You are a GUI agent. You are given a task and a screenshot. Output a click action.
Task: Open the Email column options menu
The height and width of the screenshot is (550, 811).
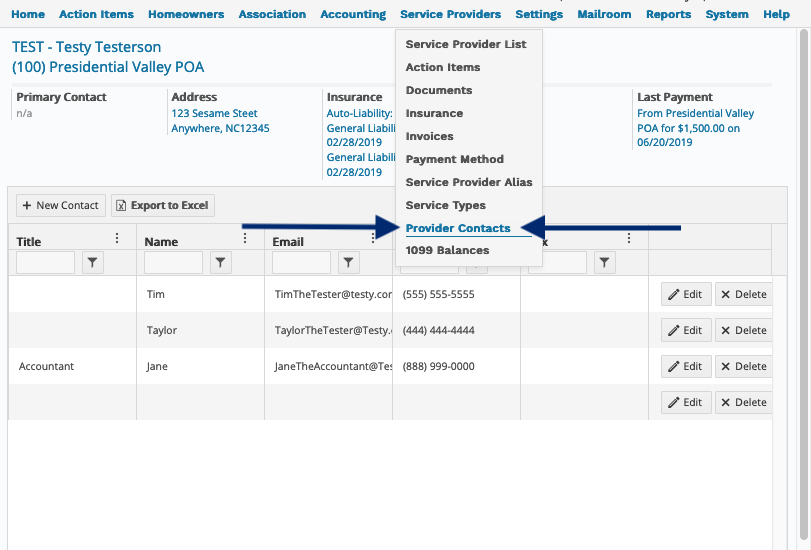372,238
